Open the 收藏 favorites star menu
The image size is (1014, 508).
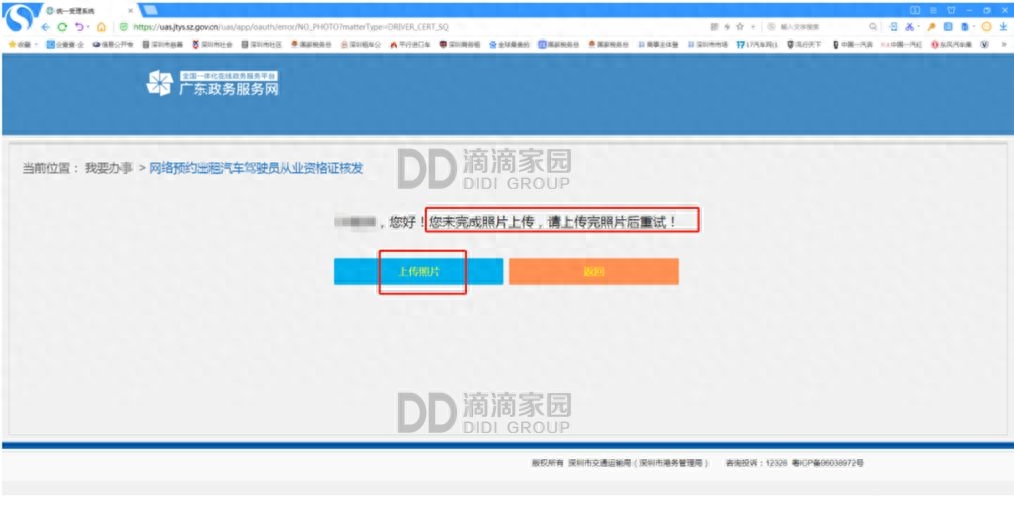coord(21,45)
